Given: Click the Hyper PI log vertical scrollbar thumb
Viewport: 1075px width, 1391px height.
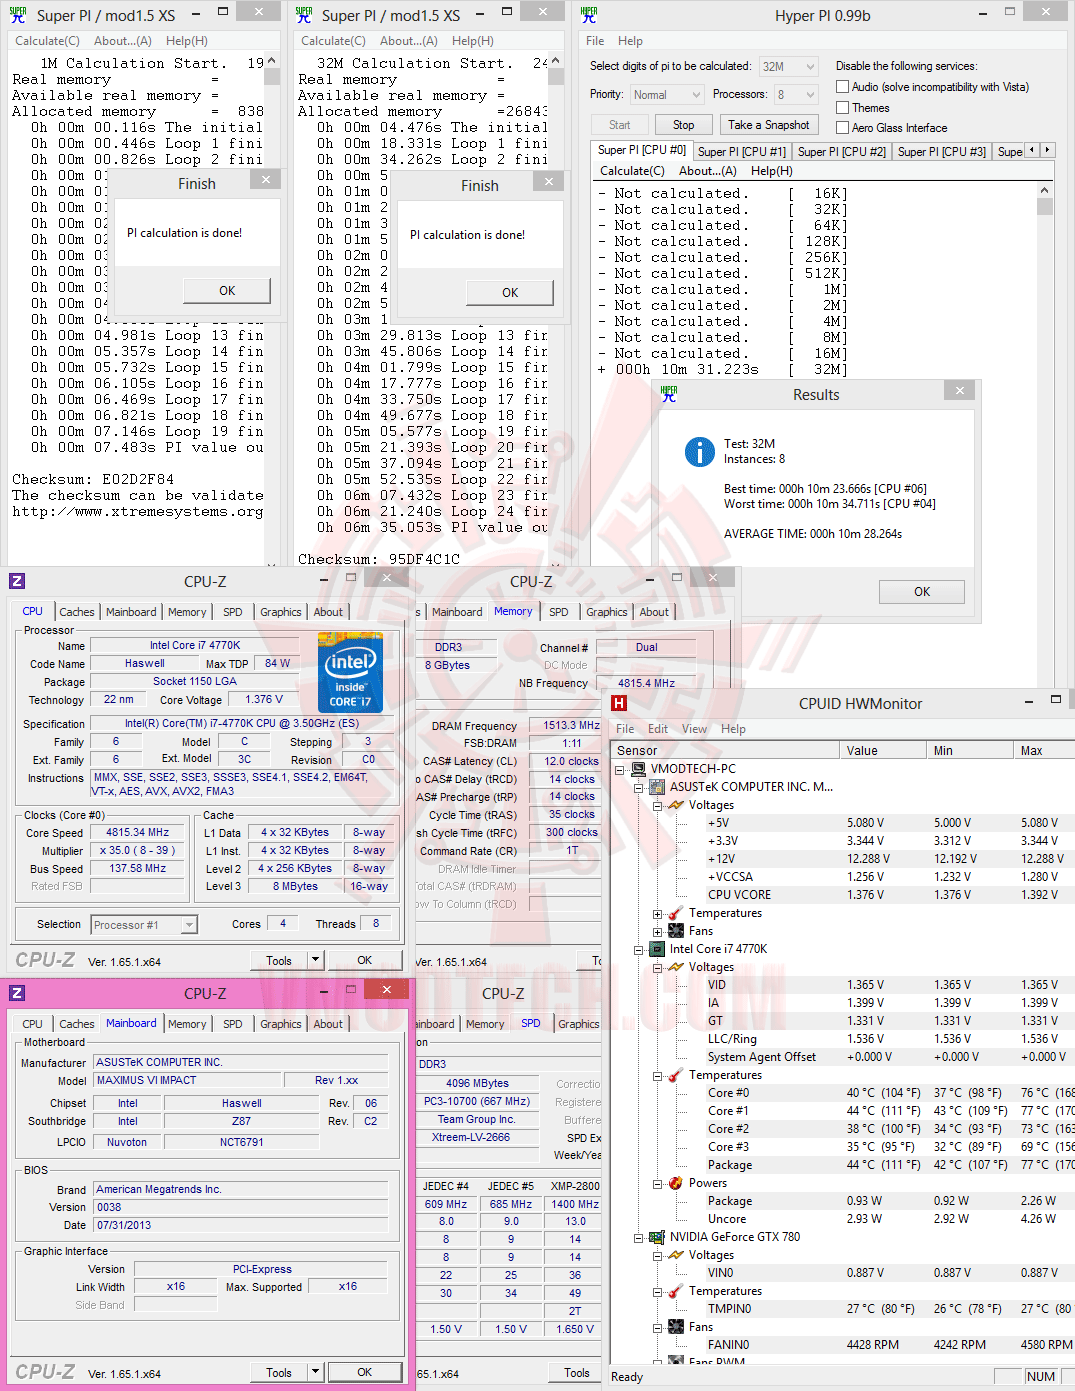Looking at the screenshot, I should [1045, 207].
